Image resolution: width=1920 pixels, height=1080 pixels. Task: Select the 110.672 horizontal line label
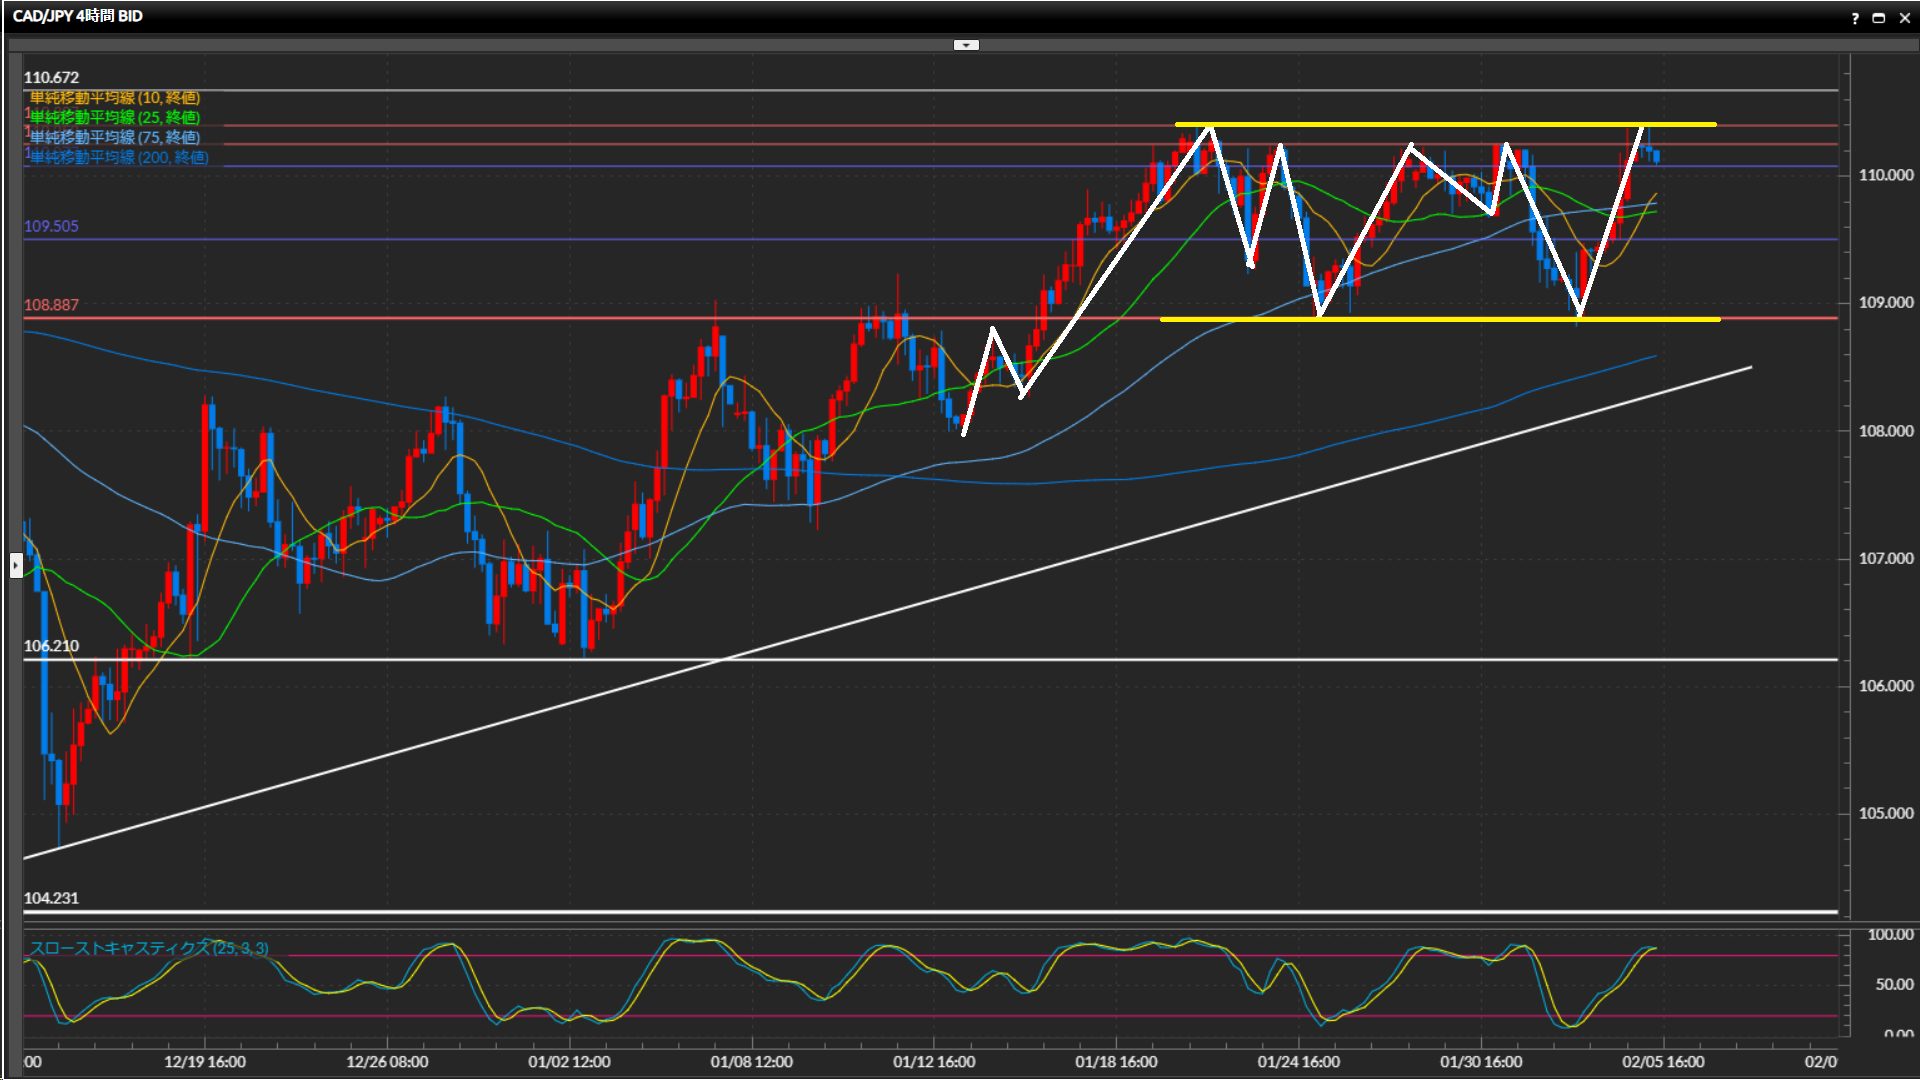(51, 77)
